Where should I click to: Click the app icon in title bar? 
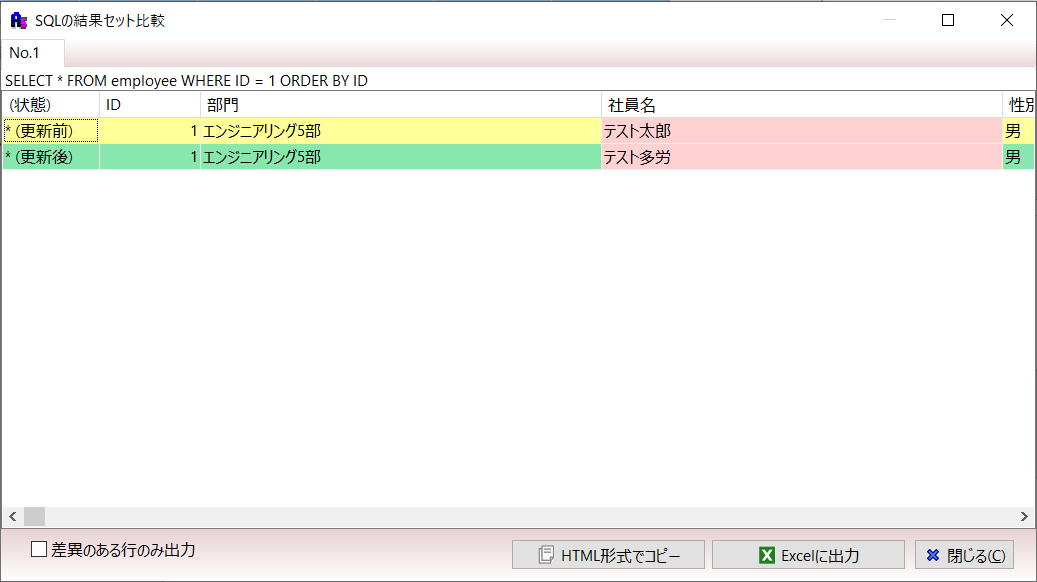tap(18, 20)
